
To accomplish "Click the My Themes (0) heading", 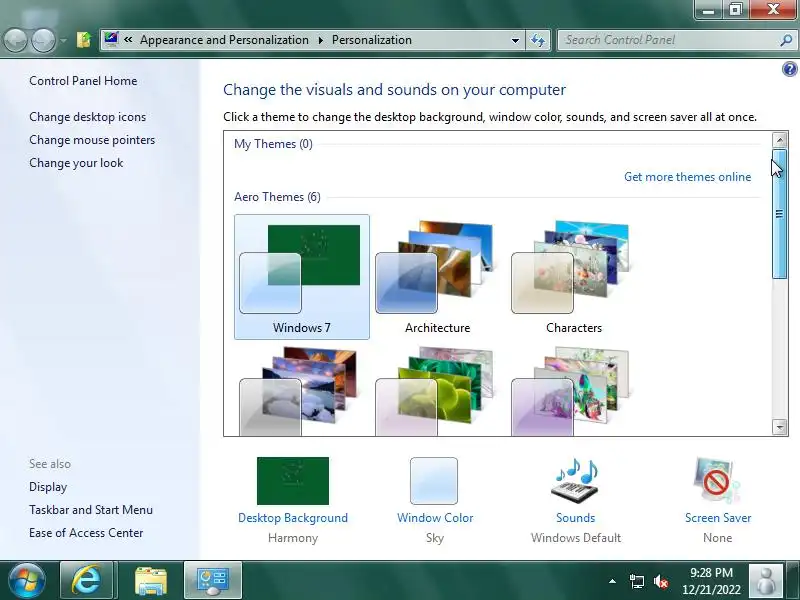I will coord(273,144).
